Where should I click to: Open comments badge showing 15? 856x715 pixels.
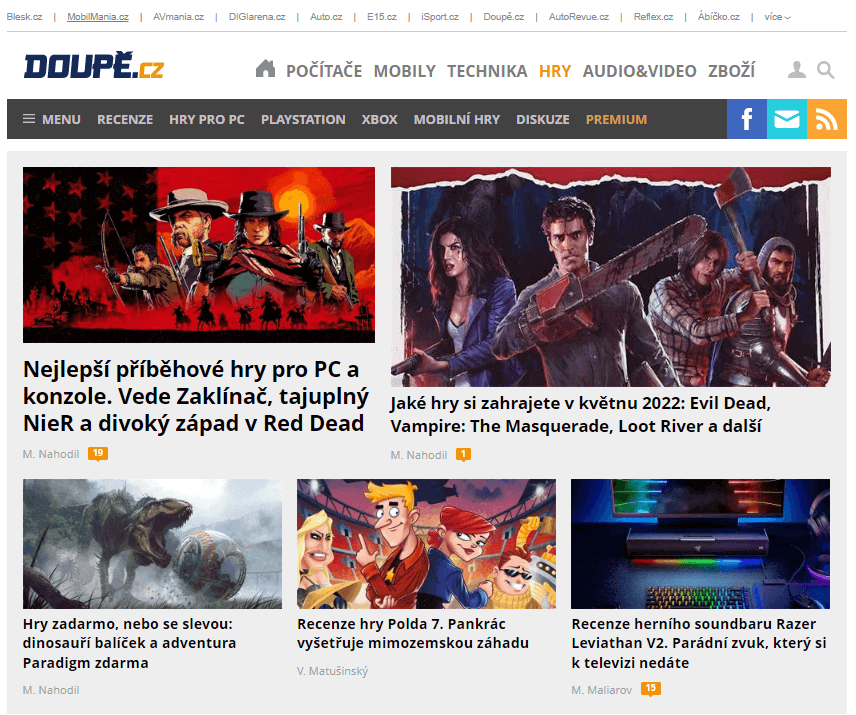pyautogui.click(x=651, y=689)
